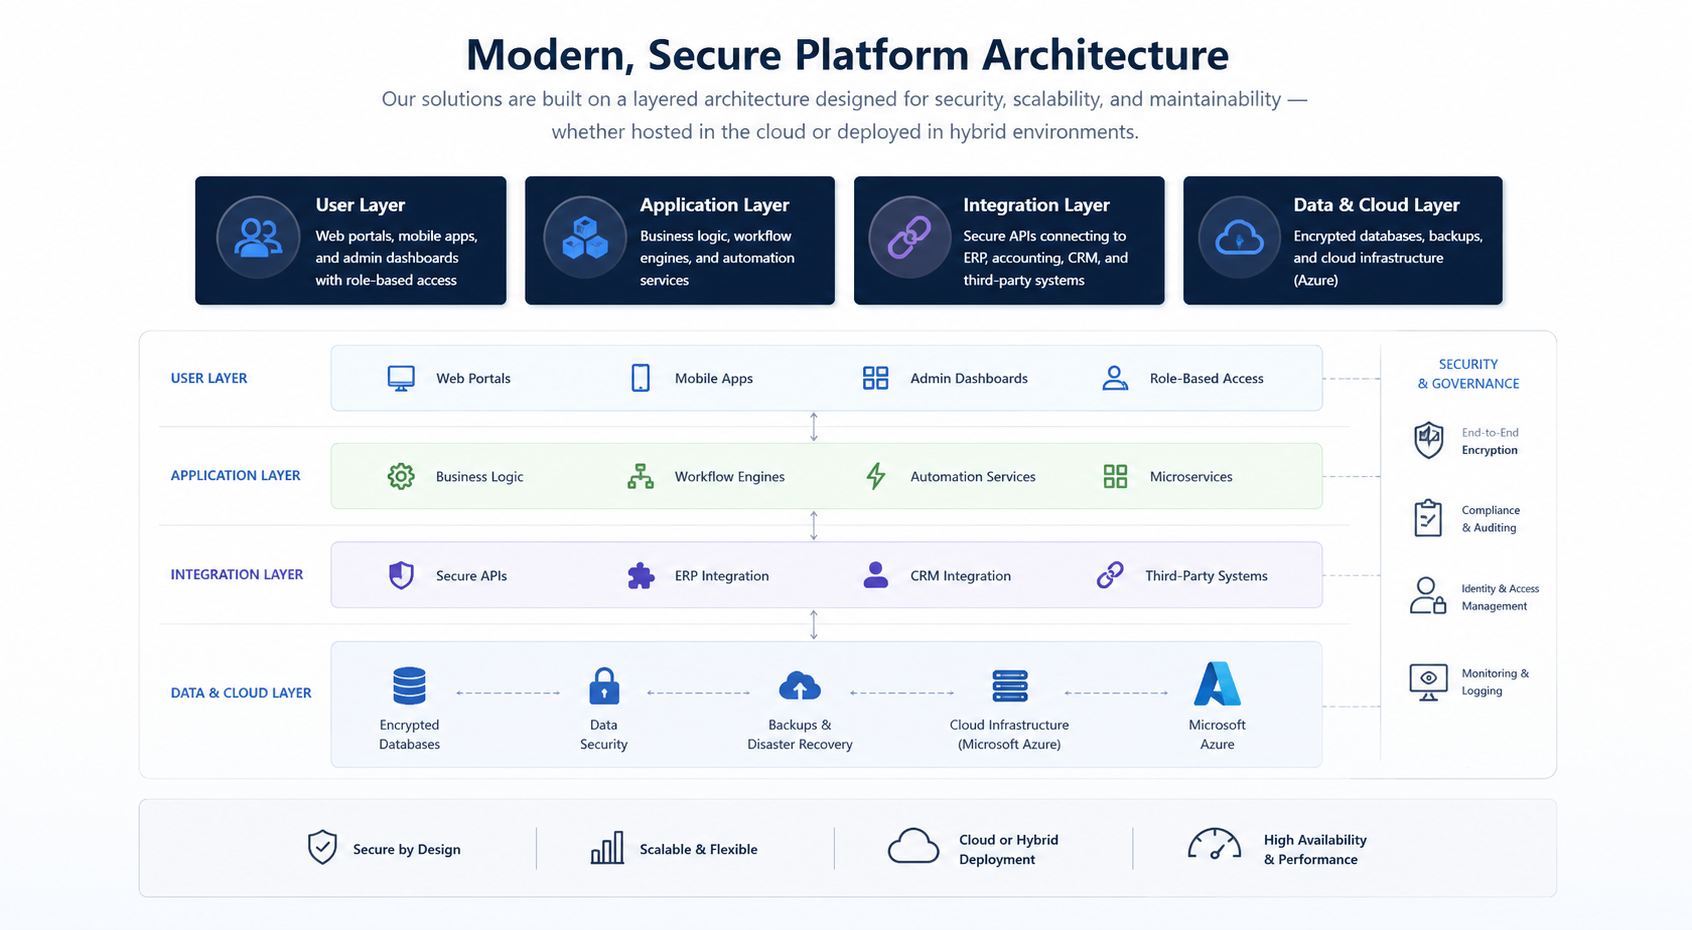The image size is (1692, 930).
Task: Select the Microsoft Azure logo icon
Action: coord(1217,684)
